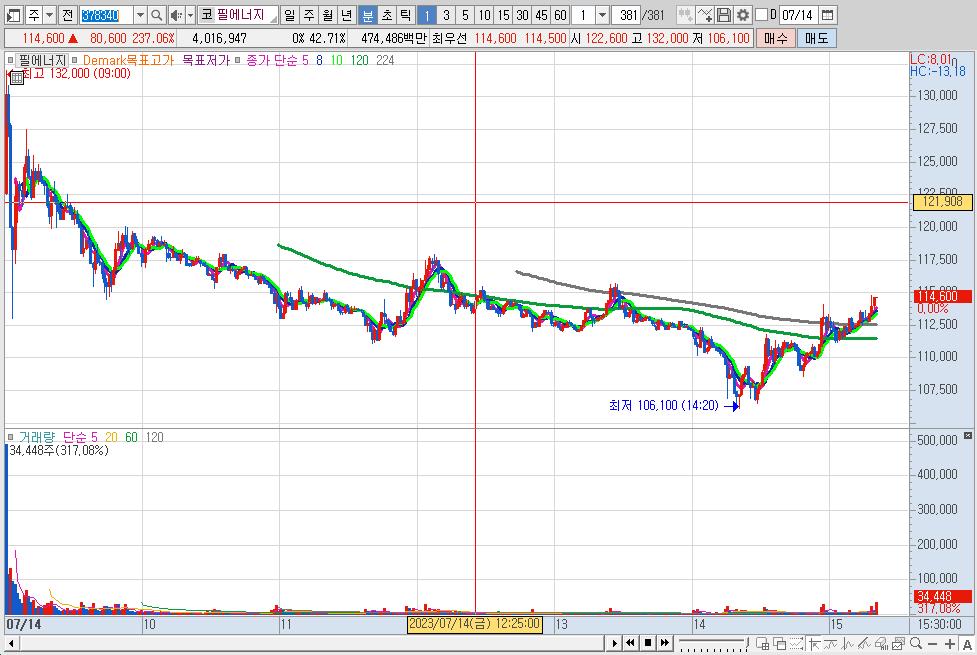
Task: Toggle the 종가 단순 moving average marker
Action: point(238,60)
